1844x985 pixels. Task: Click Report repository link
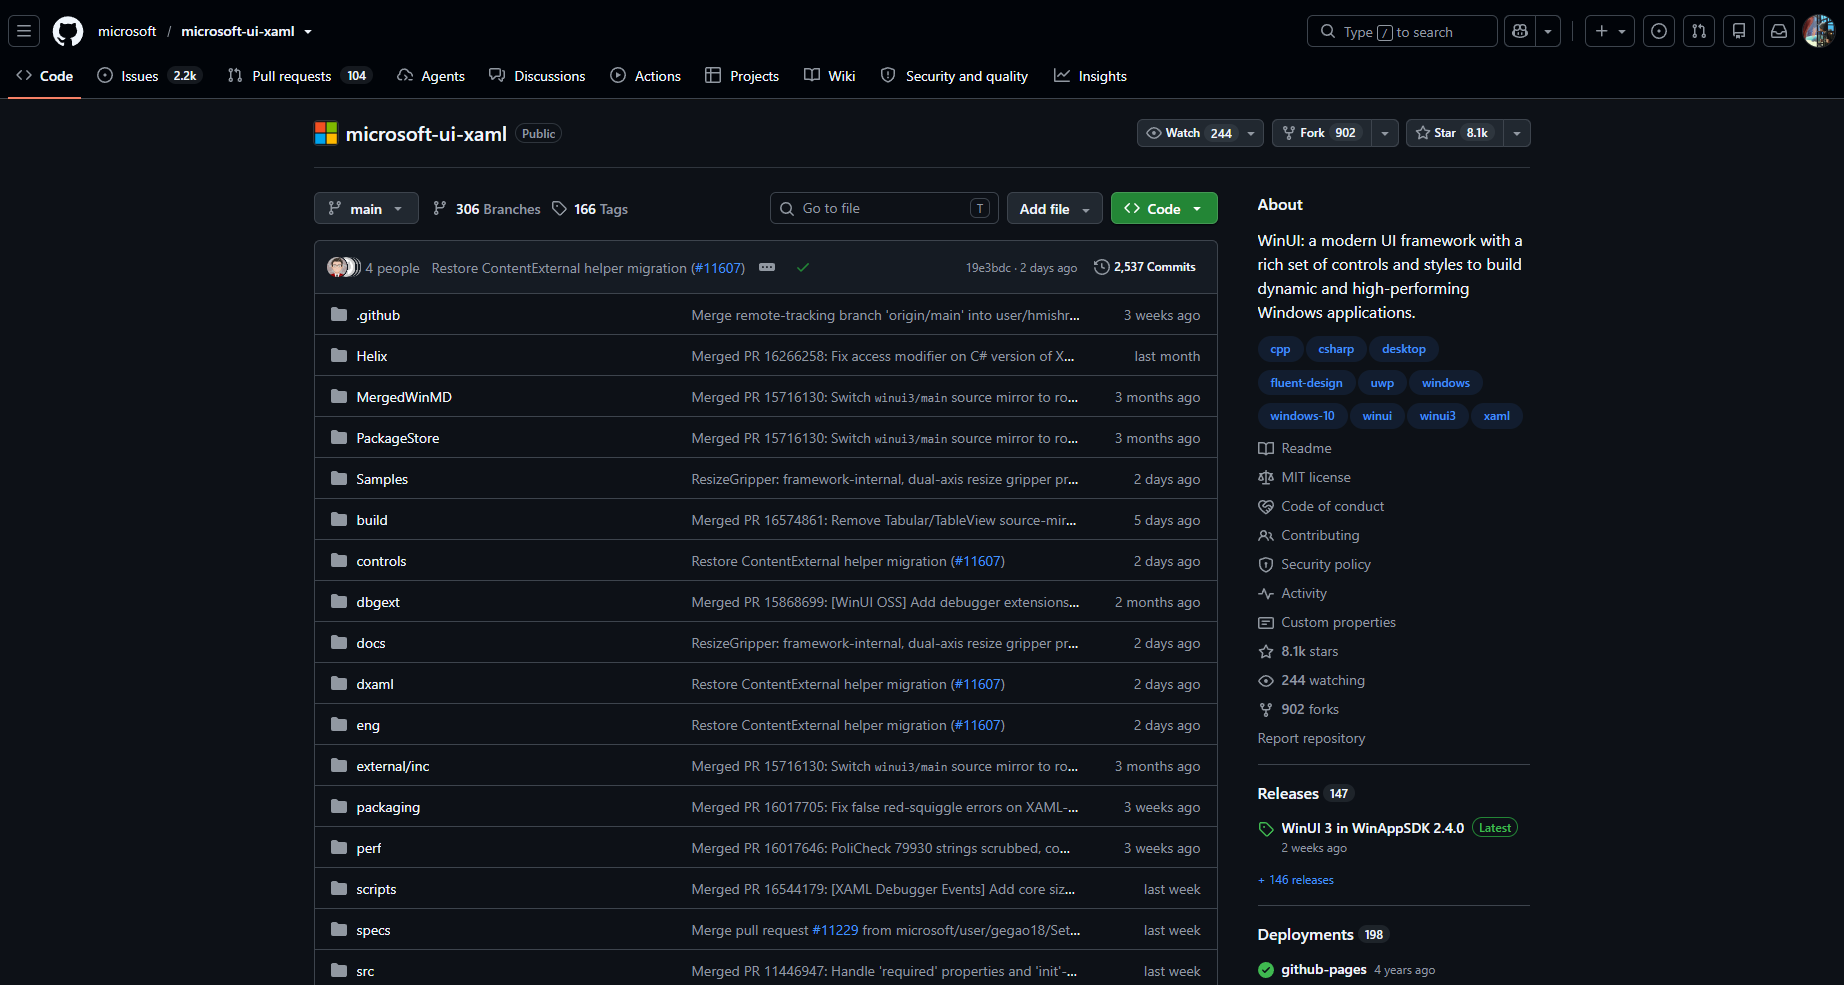(1311, 738)
